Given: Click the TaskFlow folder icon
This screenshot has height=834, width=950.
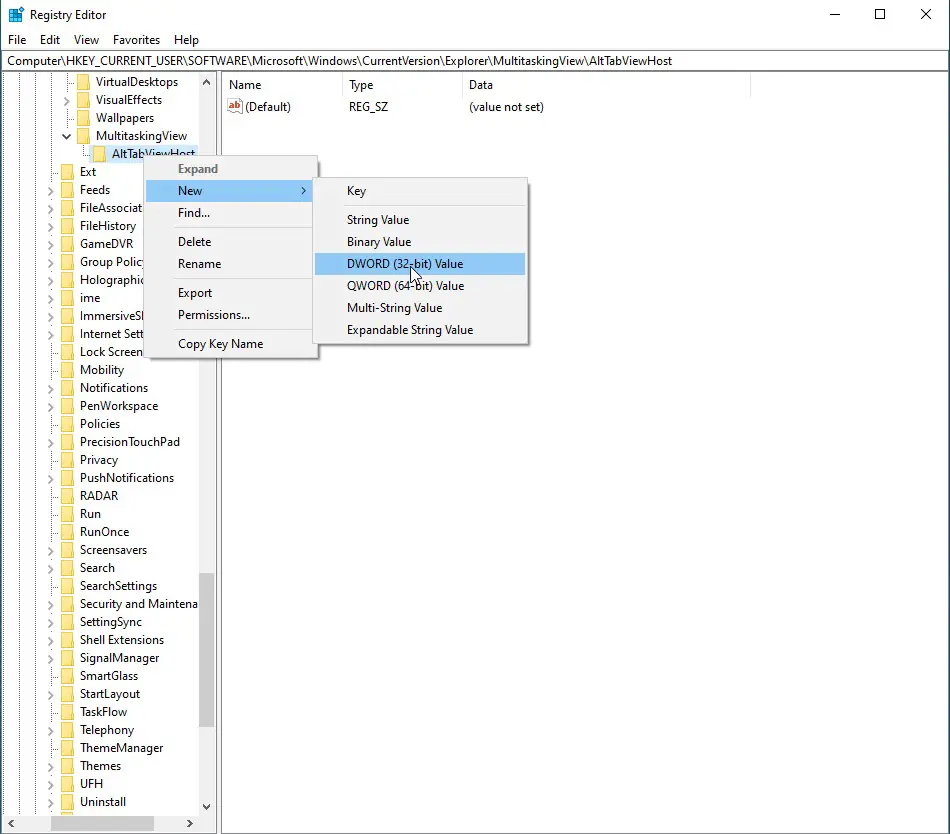Looking at the screenshot, I should pyautogui.click(x=67, y=712).
